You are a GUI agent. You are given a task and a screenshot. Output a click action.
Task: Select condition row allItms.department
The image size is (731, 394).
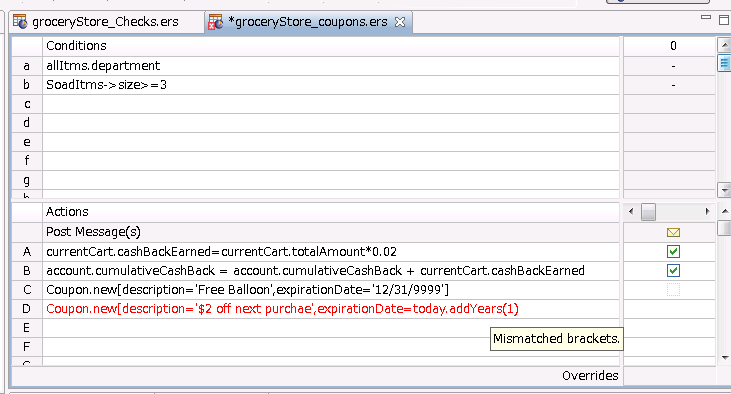[x=331, y=66]
